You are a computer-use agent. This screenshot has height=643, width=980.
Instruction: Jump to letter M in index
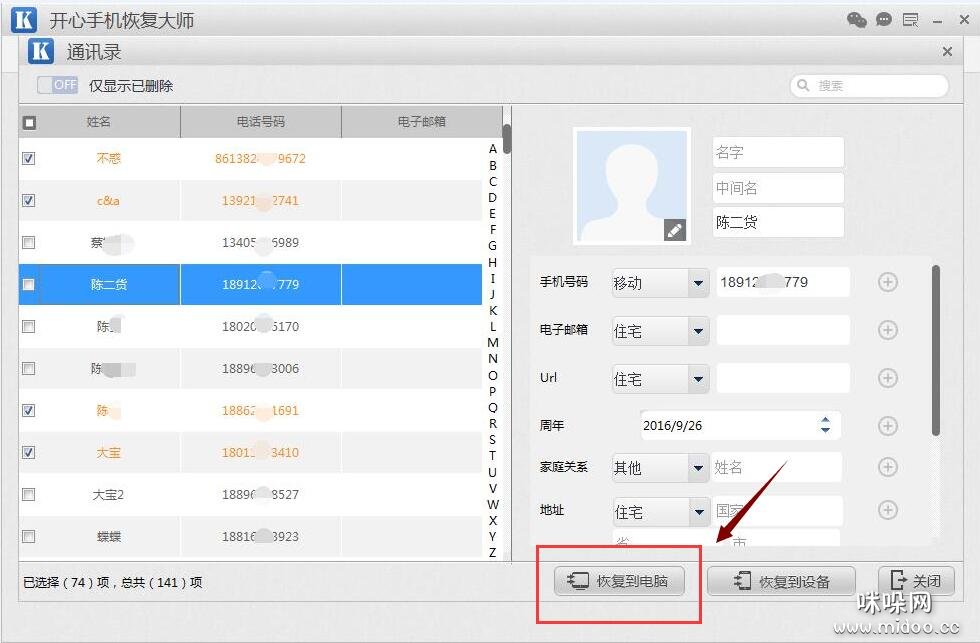492,342
